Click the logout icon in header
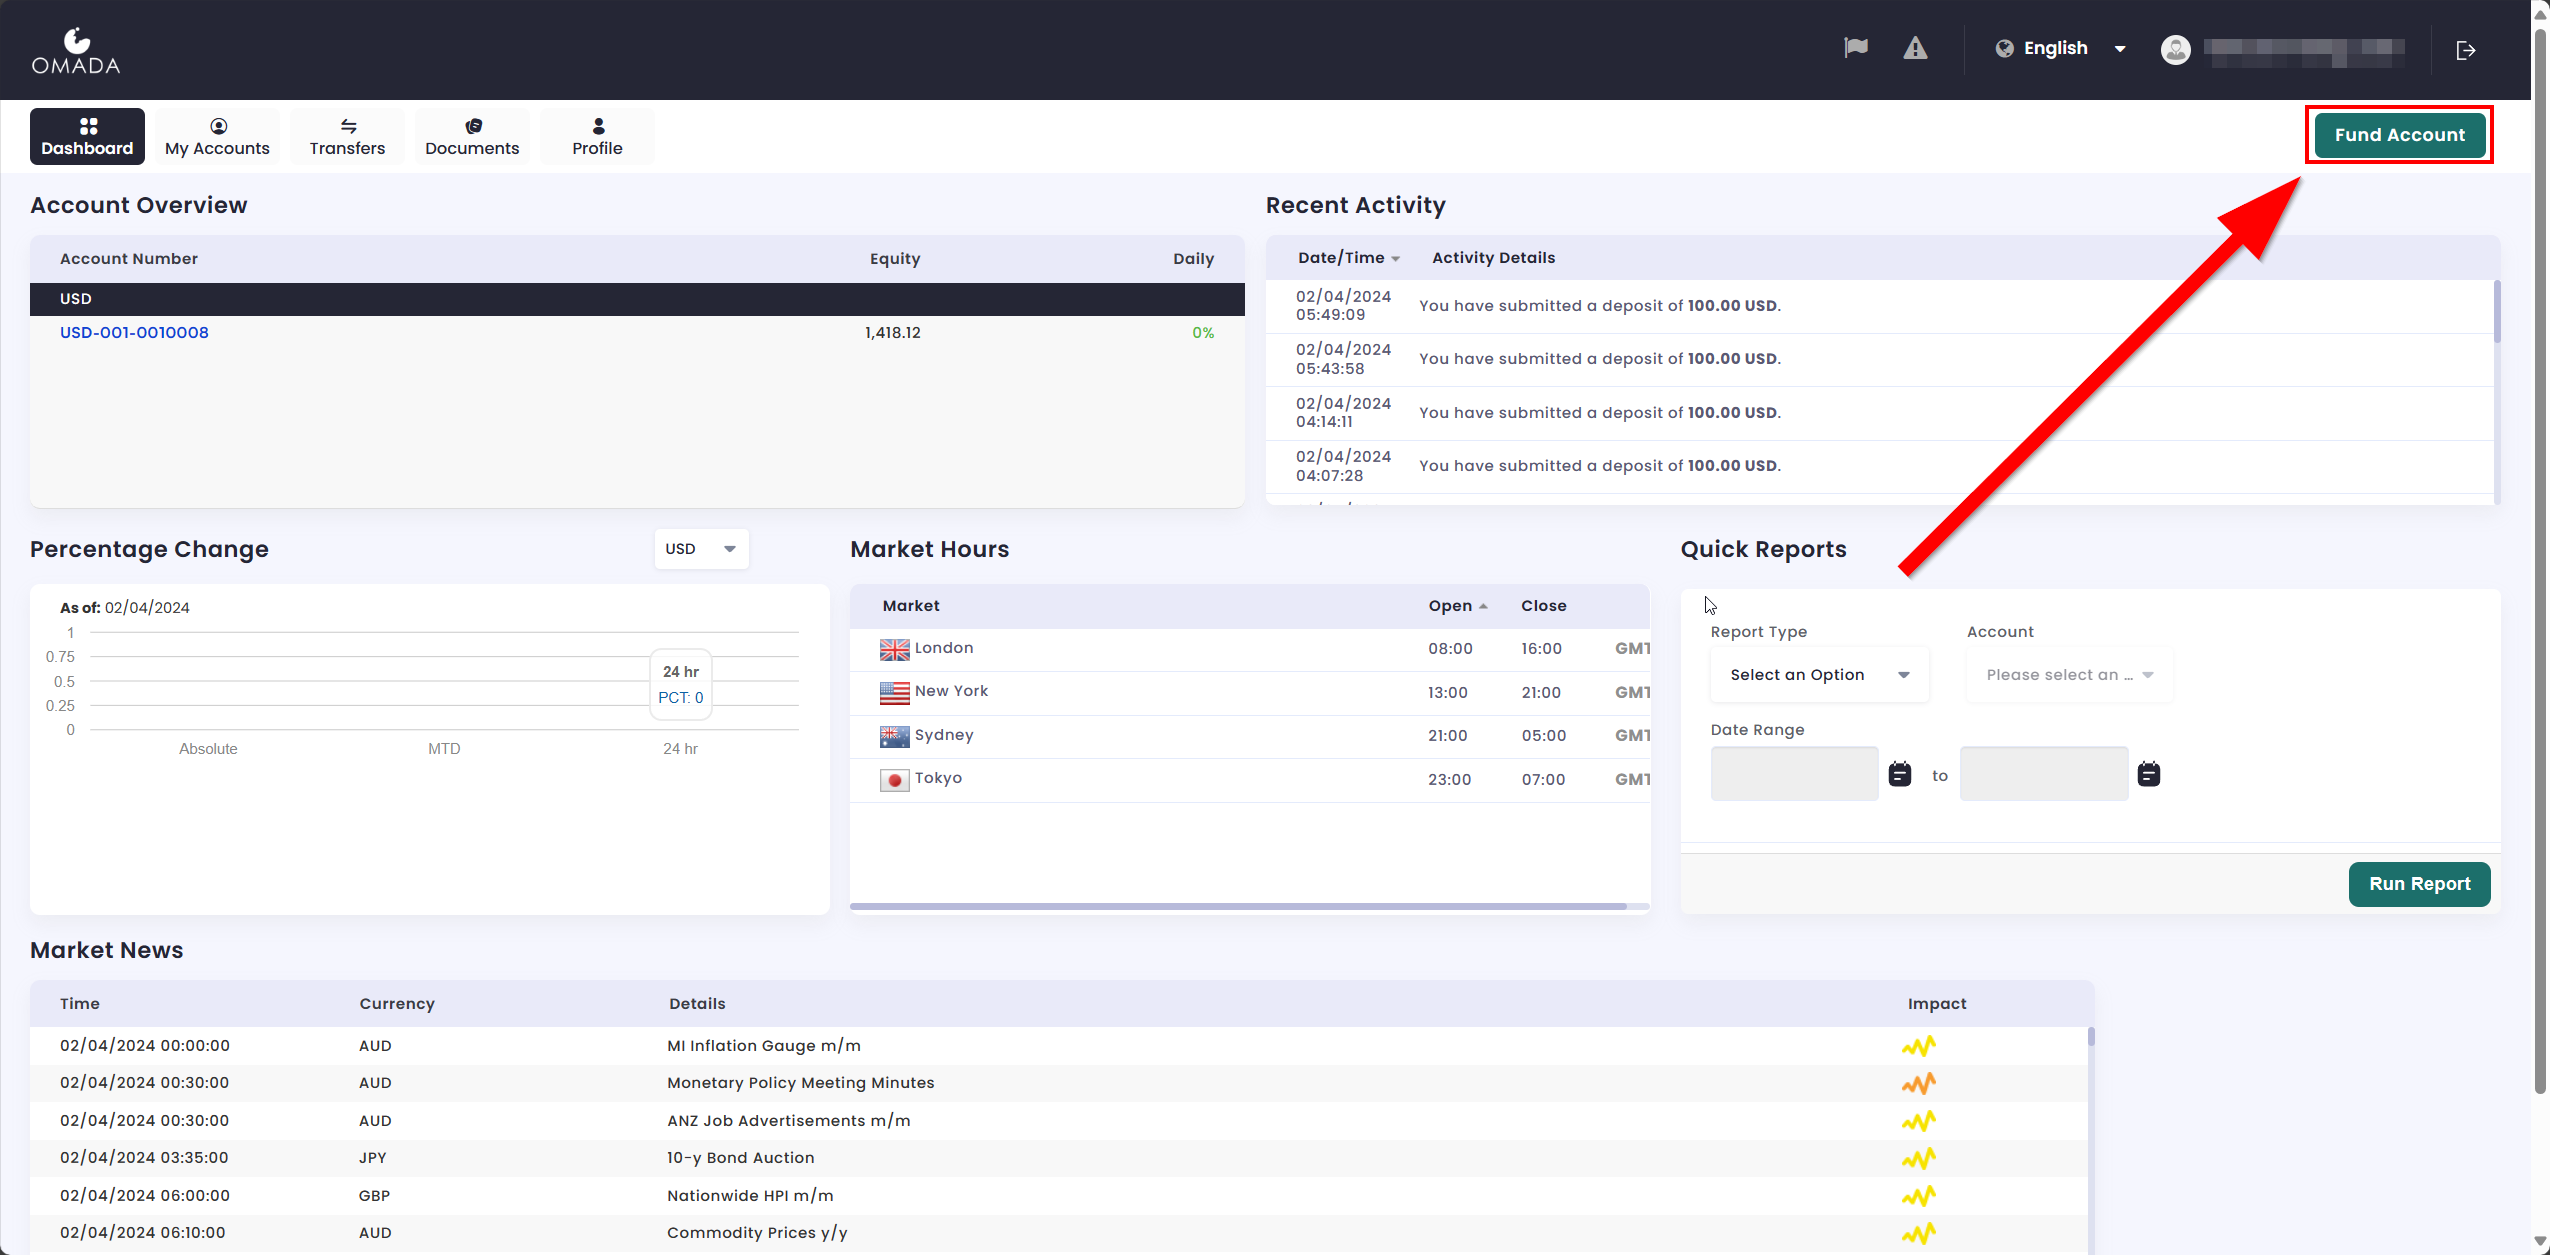The width and height of the screenshot is (2550, 1255). click(x=2466, y=50)
